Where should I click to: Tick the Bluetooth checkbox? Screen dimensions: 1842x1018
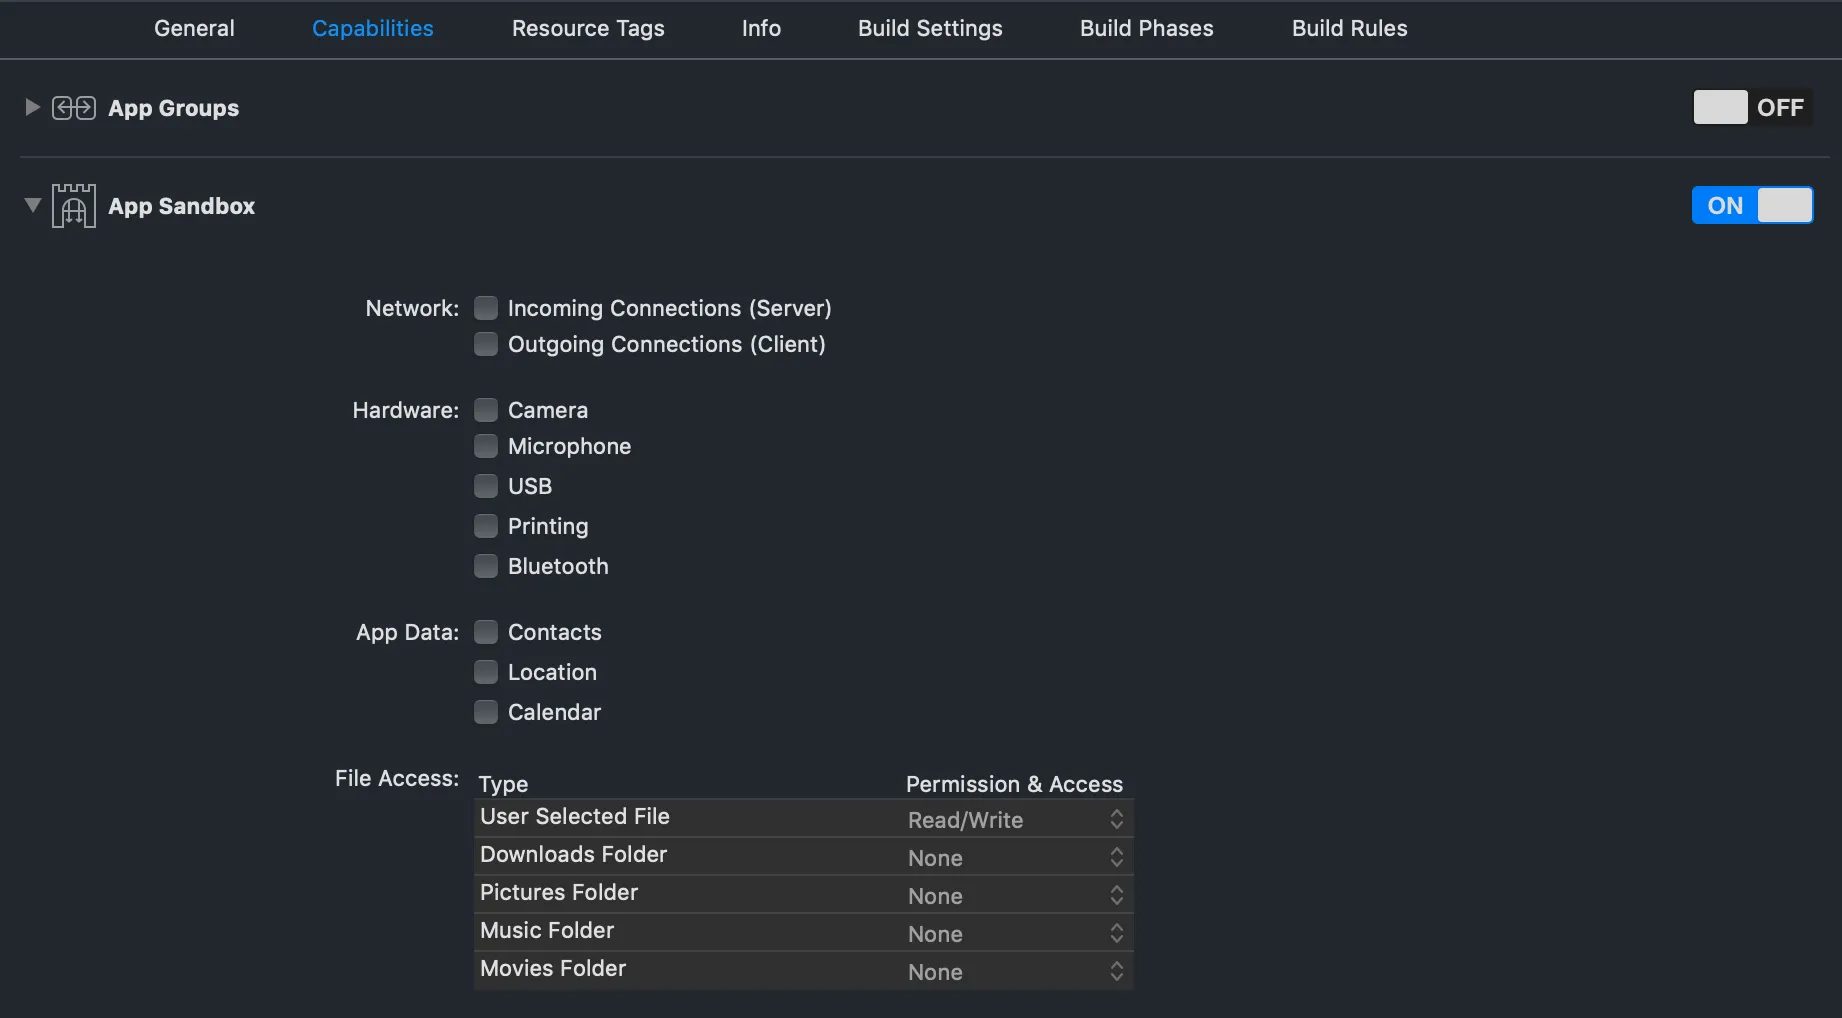coord(486,566)
